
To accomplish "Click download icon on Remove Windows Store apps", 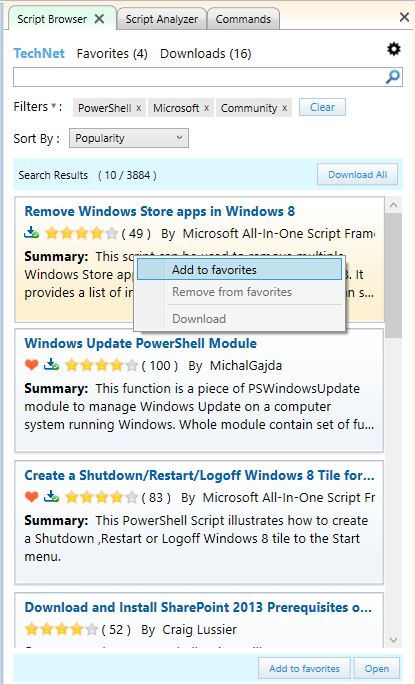I will (31, 233).
